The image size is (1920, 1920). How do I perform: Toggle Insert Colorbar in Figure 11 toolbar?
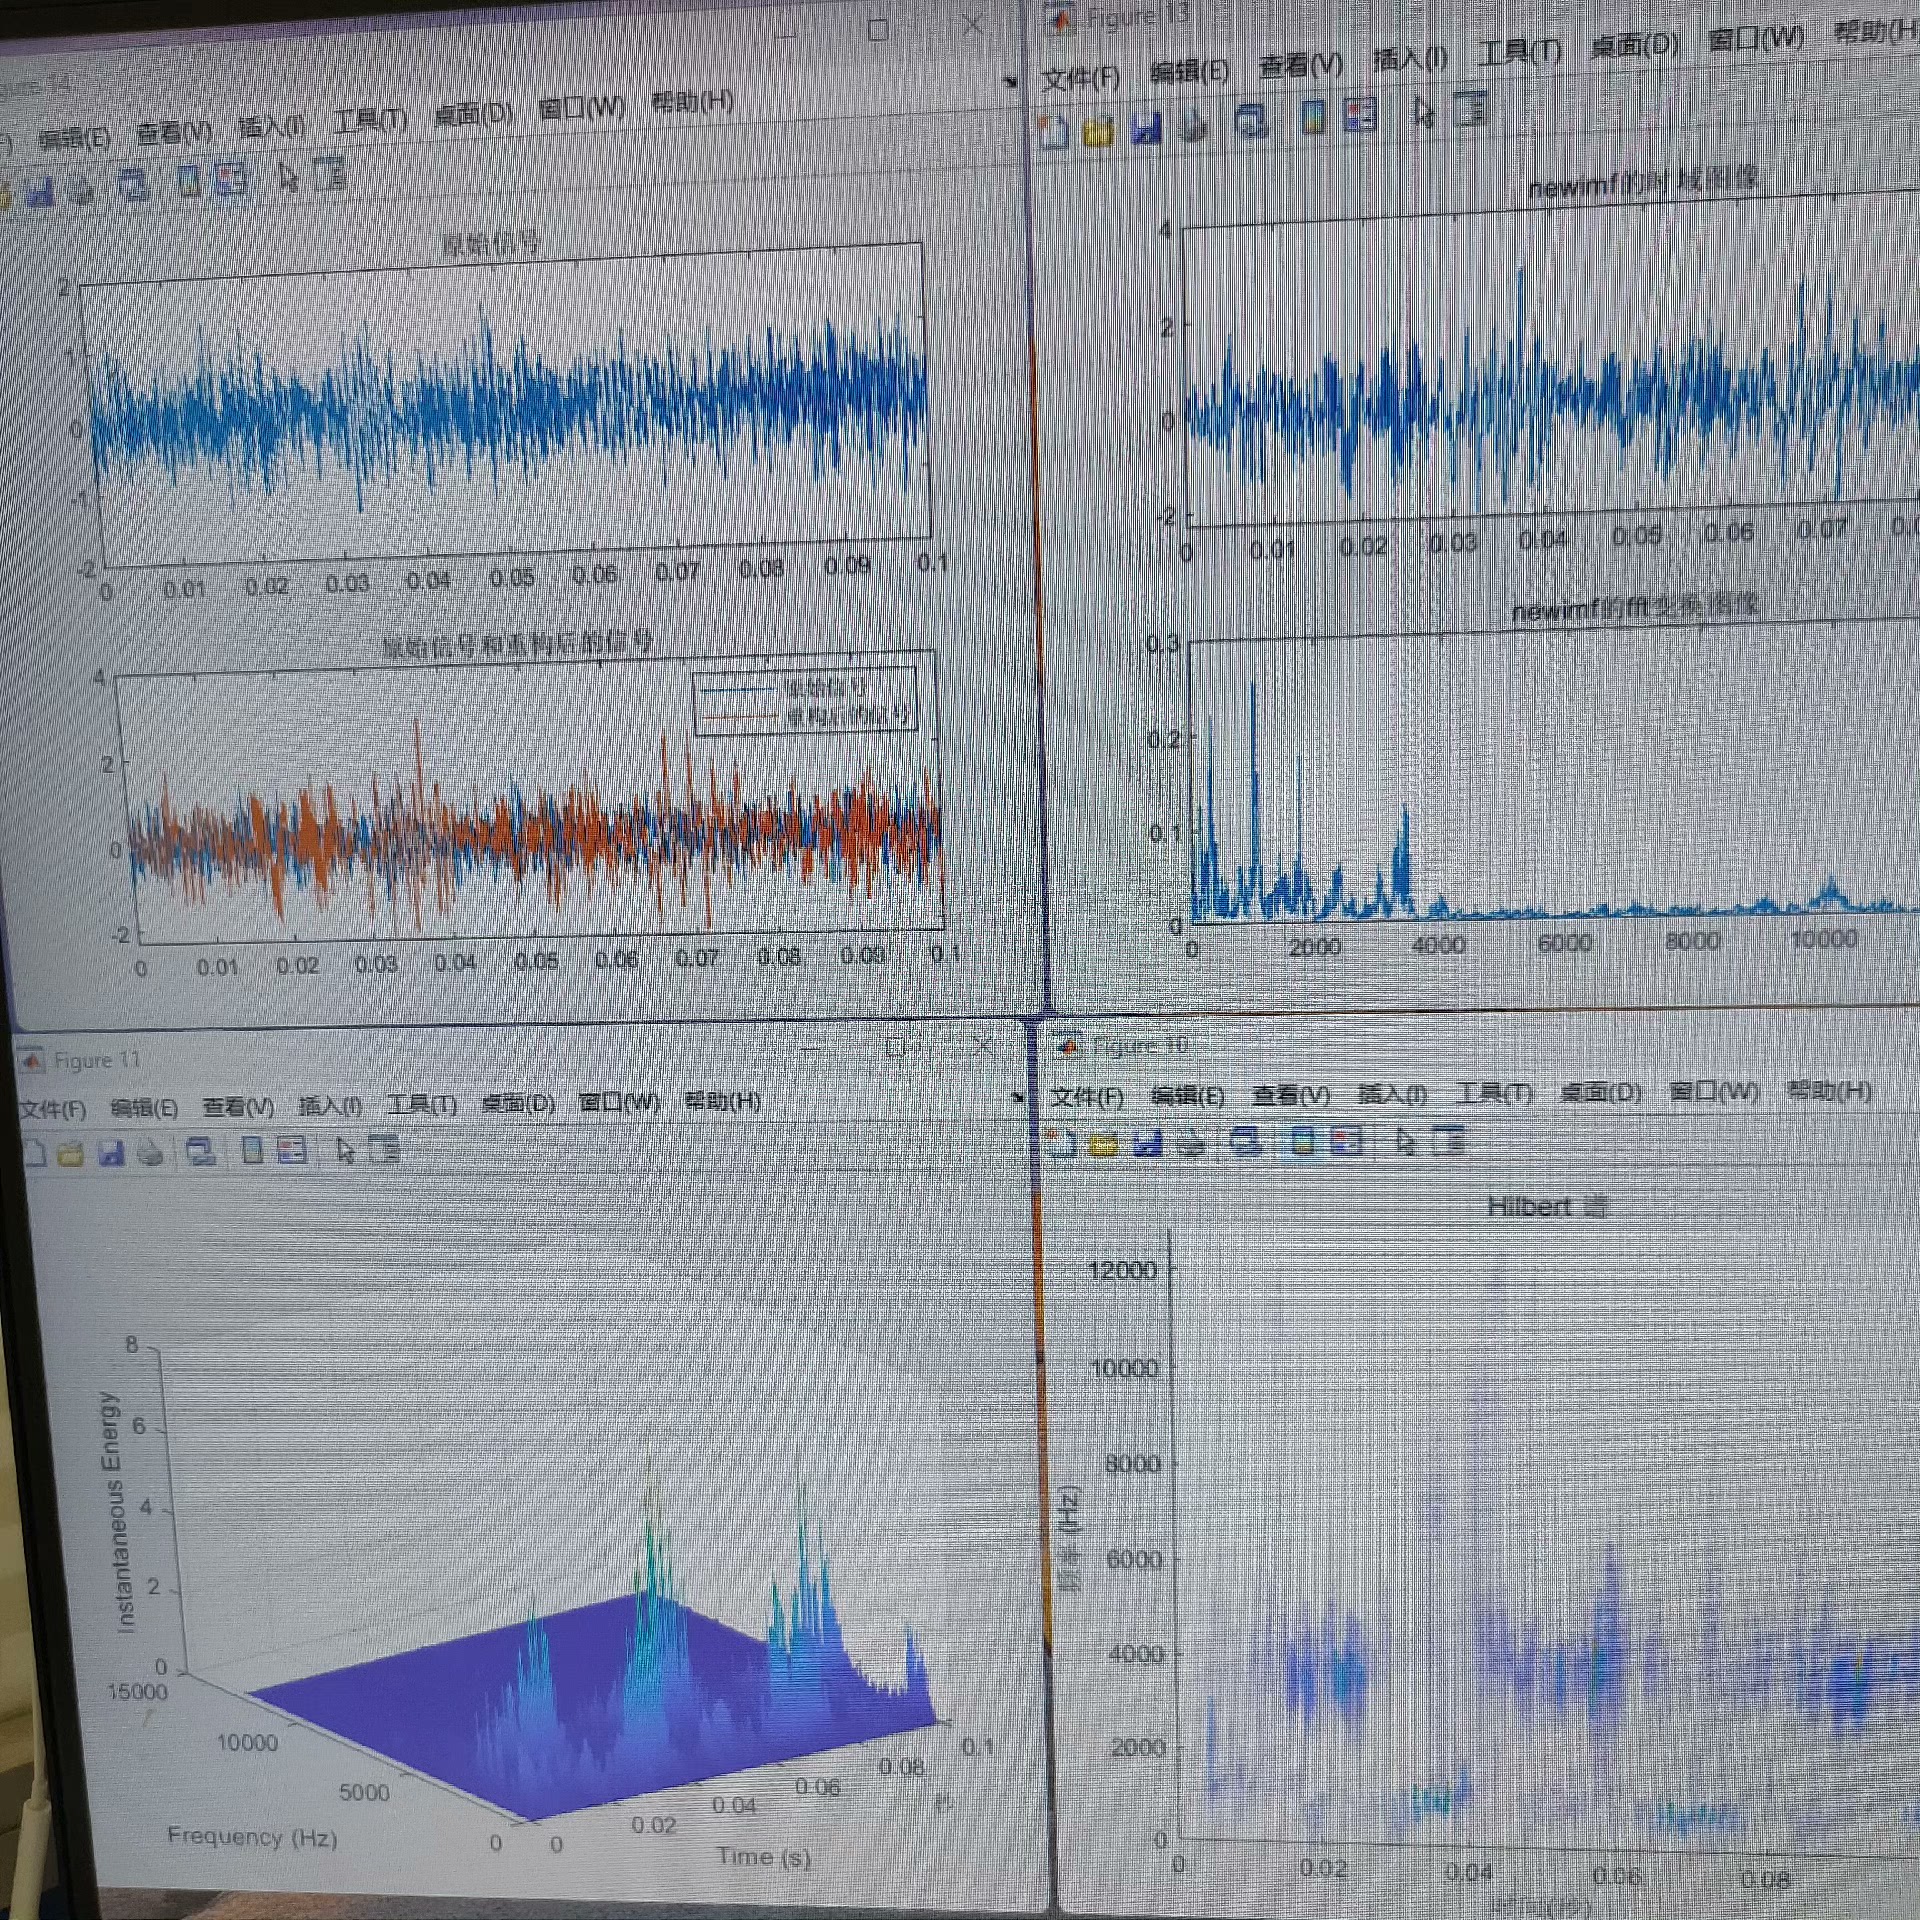(x=252, y=1151)
